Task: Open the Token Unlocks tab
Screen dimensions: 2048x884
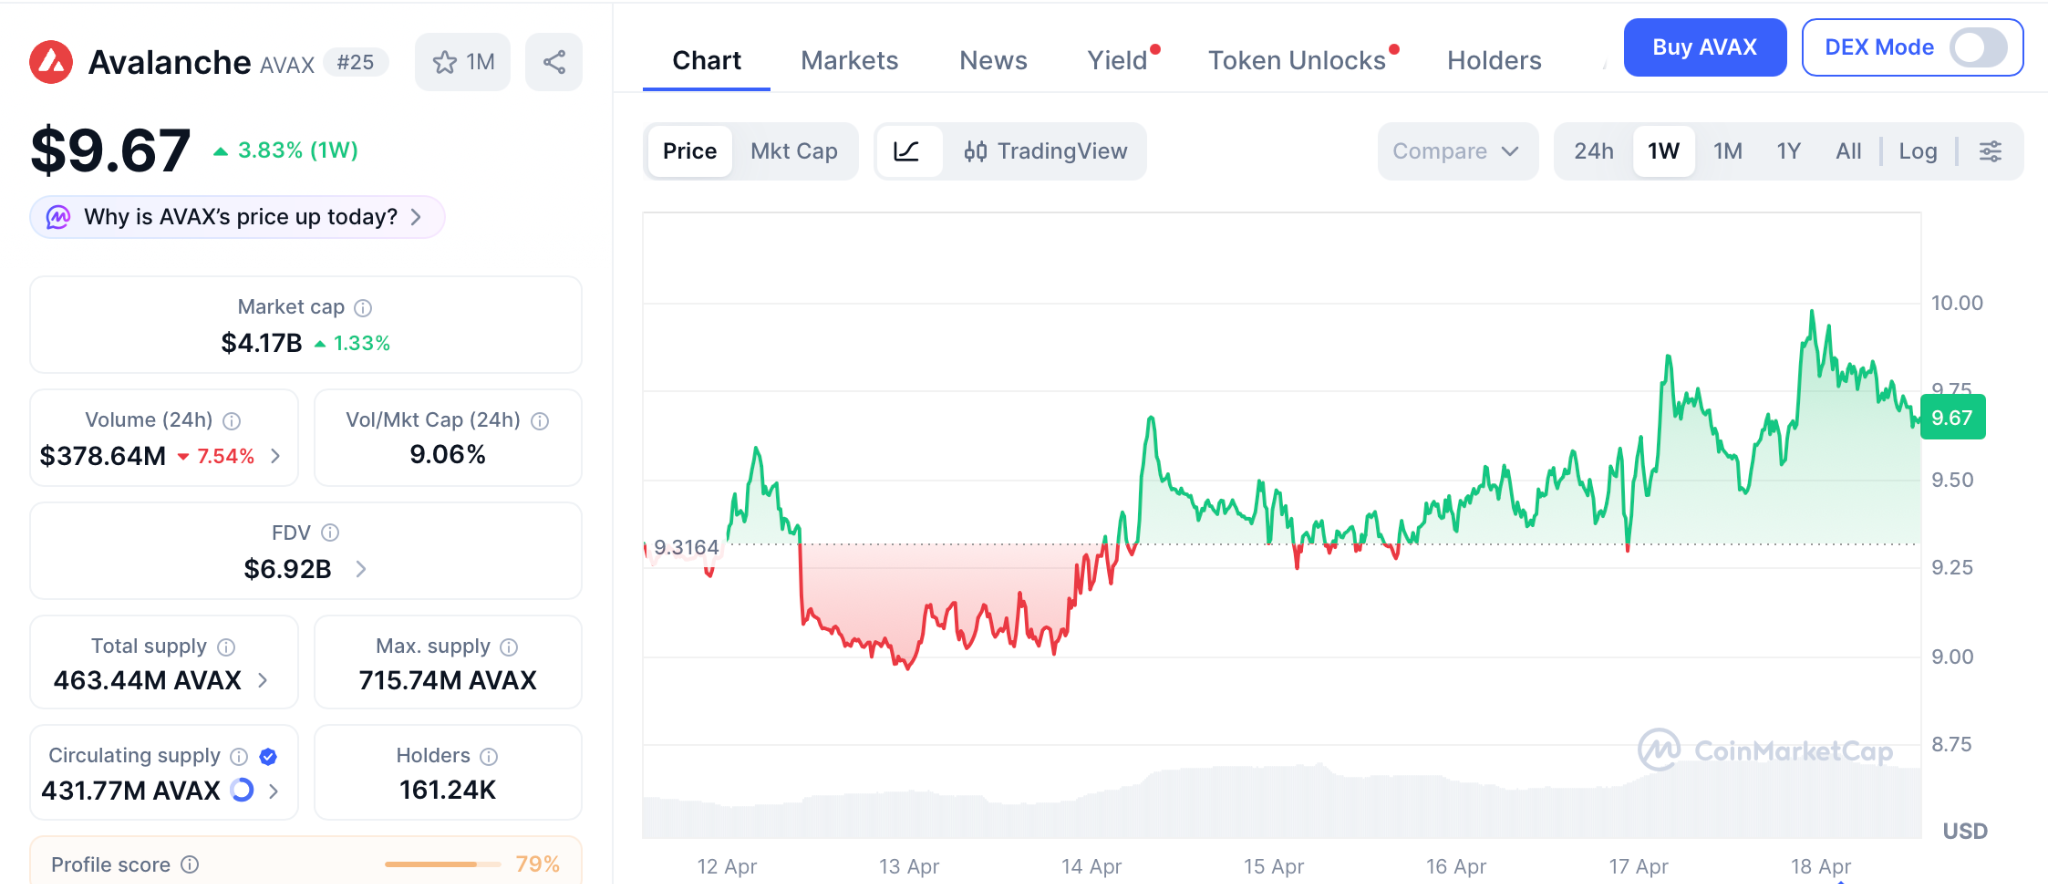Action: pyautogui.click(x=1296, y=61)
